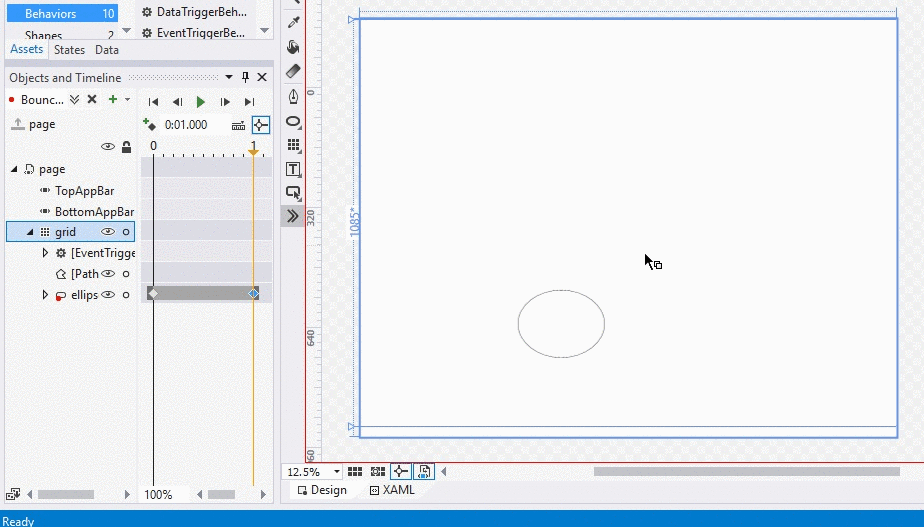This screenshot has height=527, width=924.
Task: Click the return scope to page icon
Action: point(18,124)
